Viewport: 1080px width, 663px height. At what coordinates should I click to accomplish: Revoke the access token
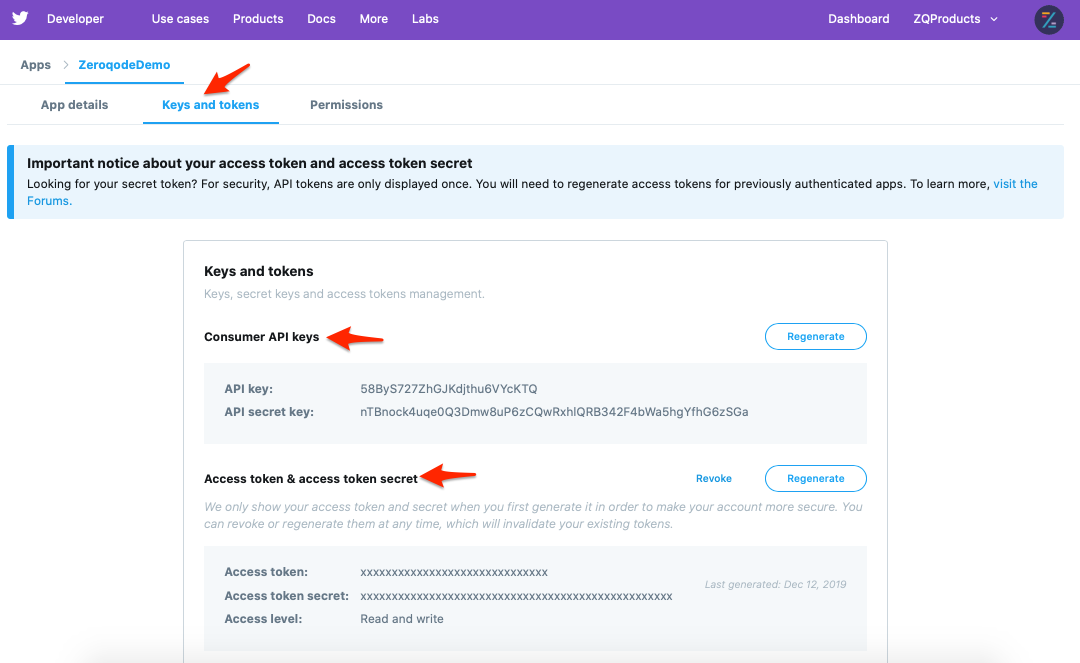[714, 478]
